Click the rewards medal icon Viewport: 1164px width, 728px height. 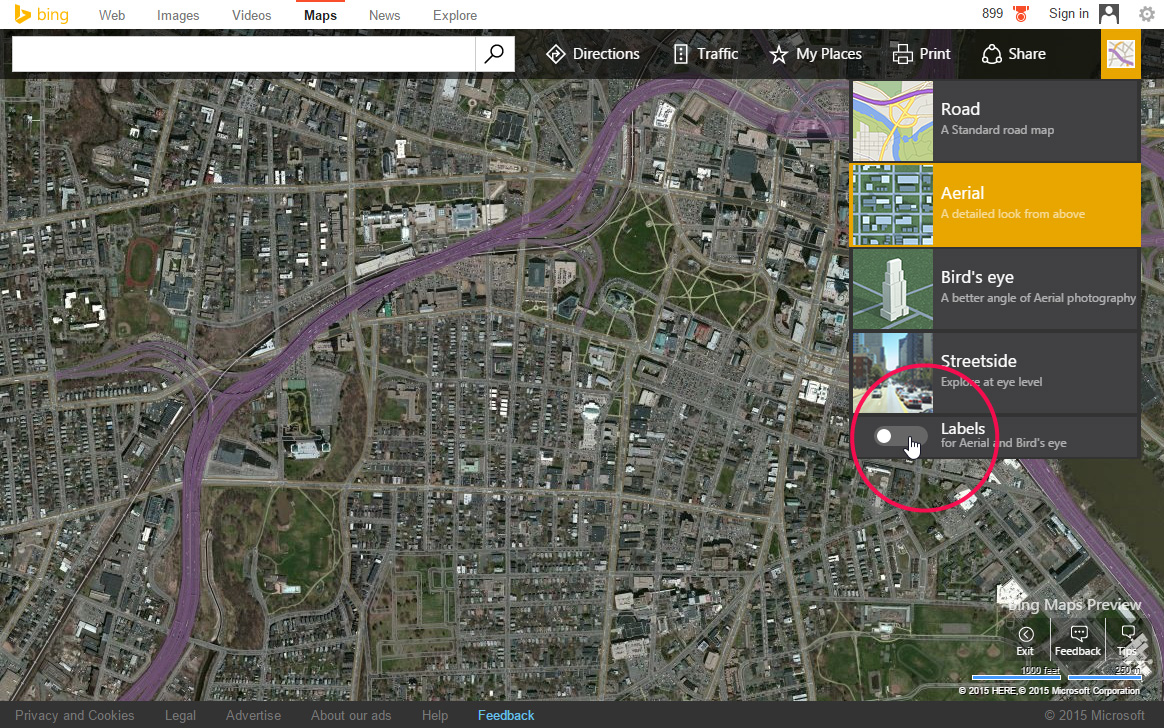[1021, 14]
